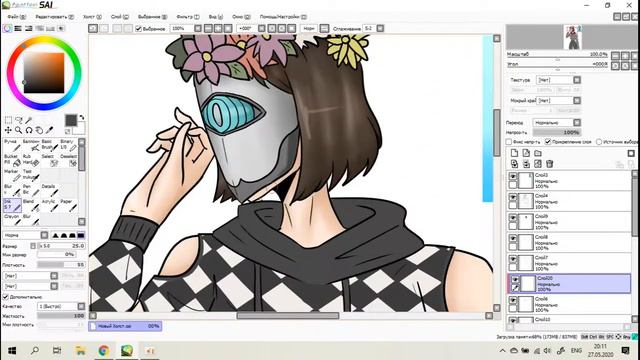
Task: Select the rotate canvas tool
Action: tap(29, 130)
